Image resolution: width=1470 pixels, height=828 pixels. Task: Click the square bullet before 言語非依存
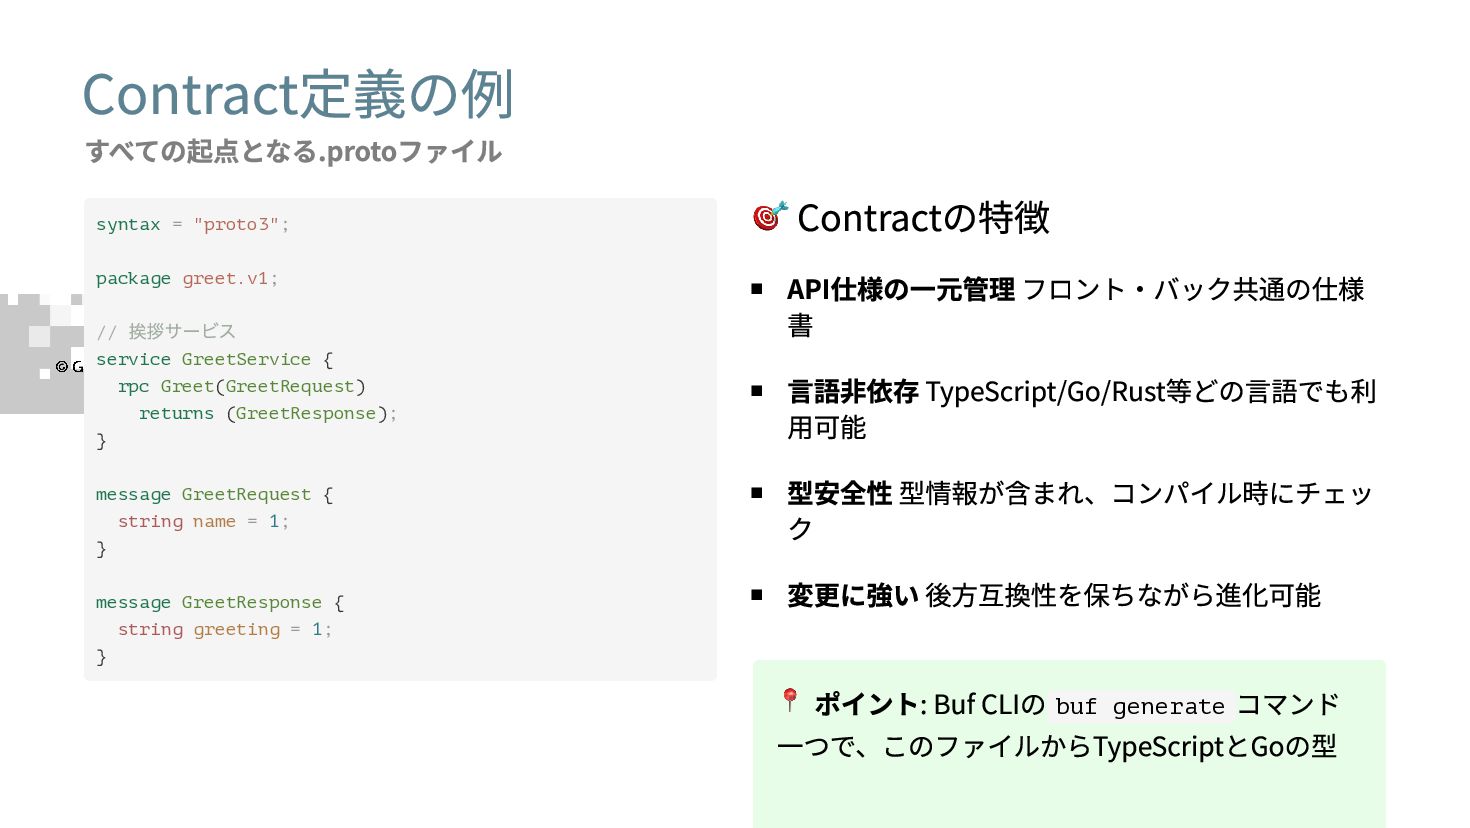pos(757,391)
